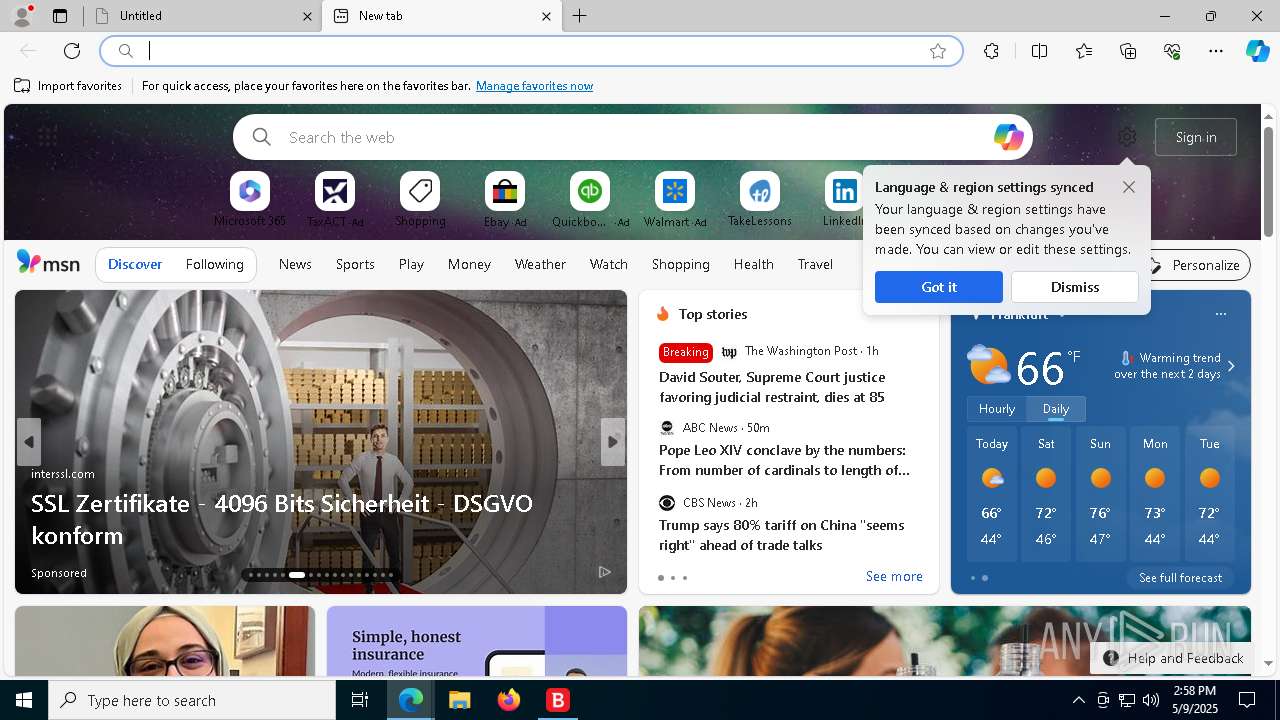Screen dimensions: 1280x720
Task: Refresh the page with reload icon
Action: (x=72, y=51)
